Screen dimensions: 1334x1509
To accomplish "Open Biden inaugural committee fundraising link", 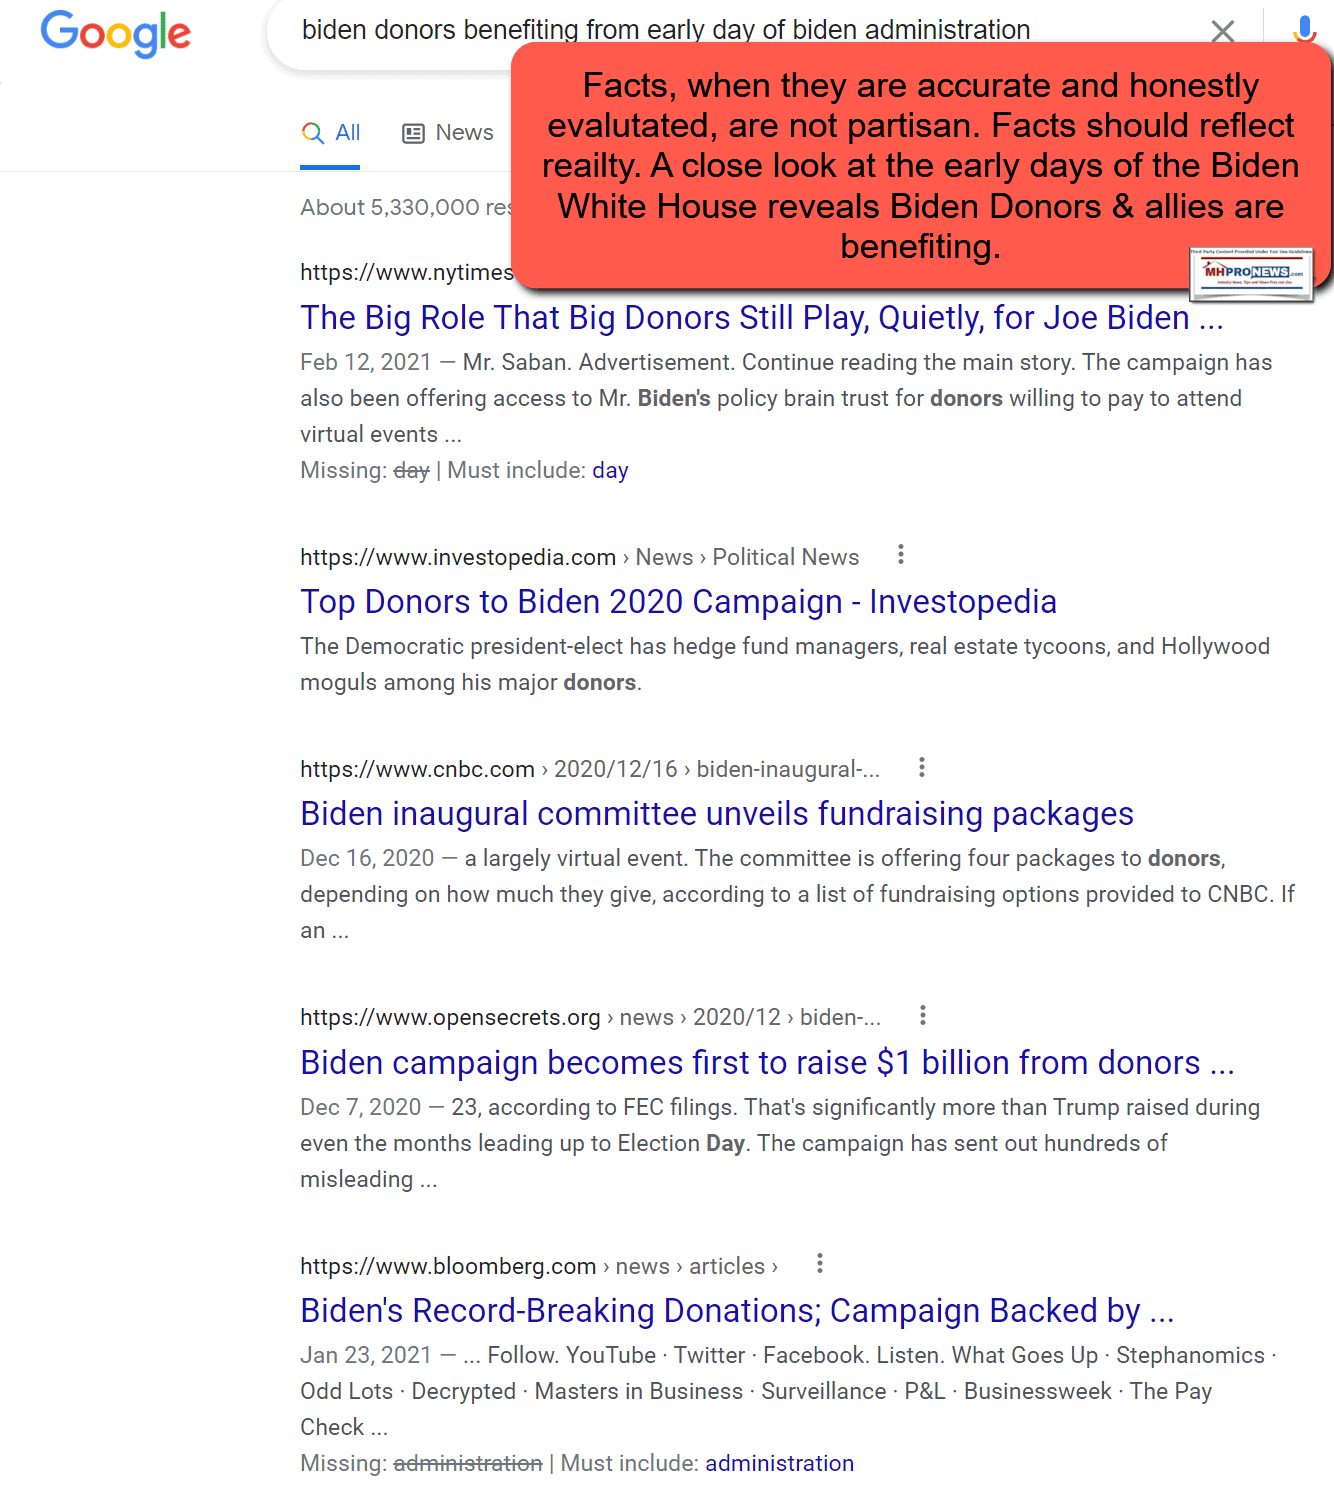I will click(x=716, y=814).
